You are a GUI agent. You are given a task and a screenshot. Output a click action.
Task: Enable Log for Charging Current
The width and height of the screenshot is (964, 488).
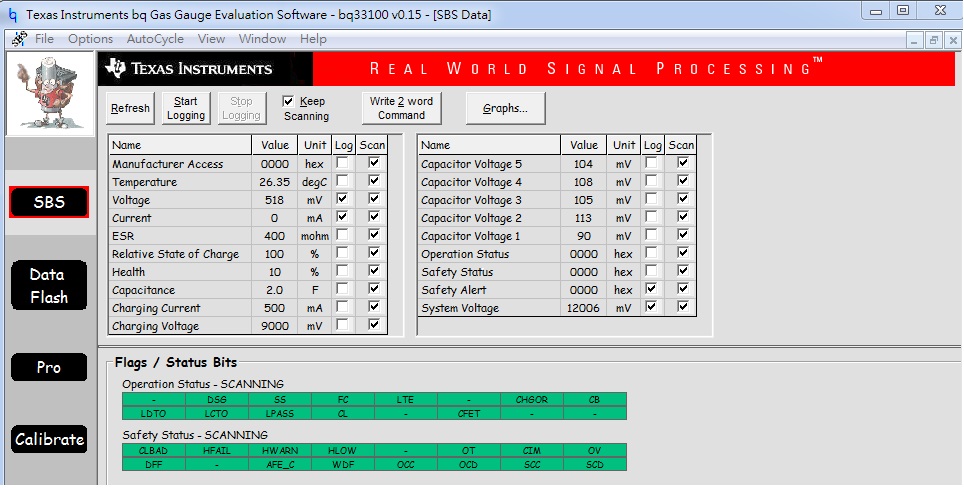[x=342, y=307]
